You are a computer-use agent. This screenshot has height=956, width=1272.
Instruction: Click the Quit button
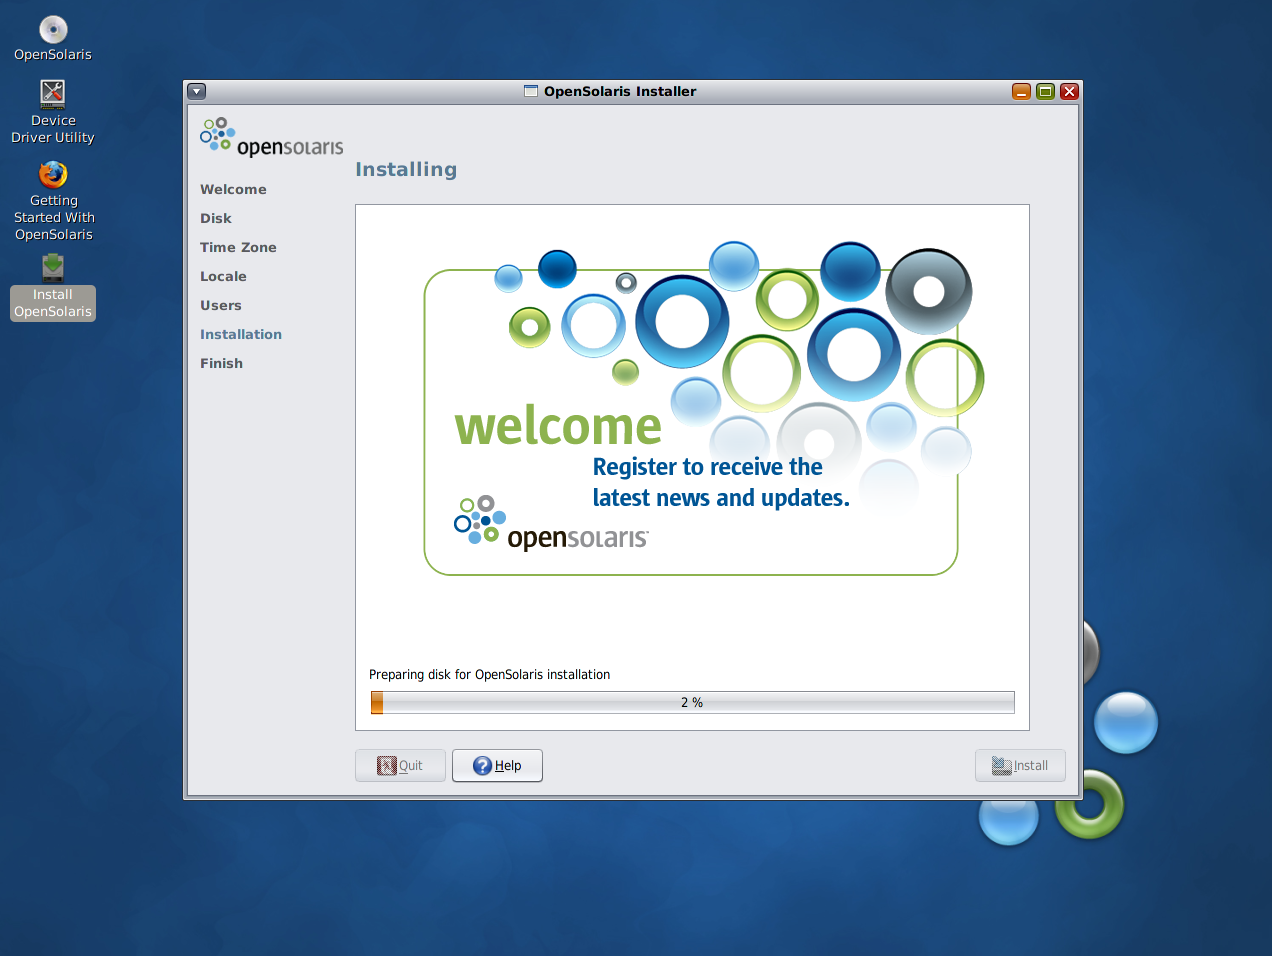(x=400, y=765)
